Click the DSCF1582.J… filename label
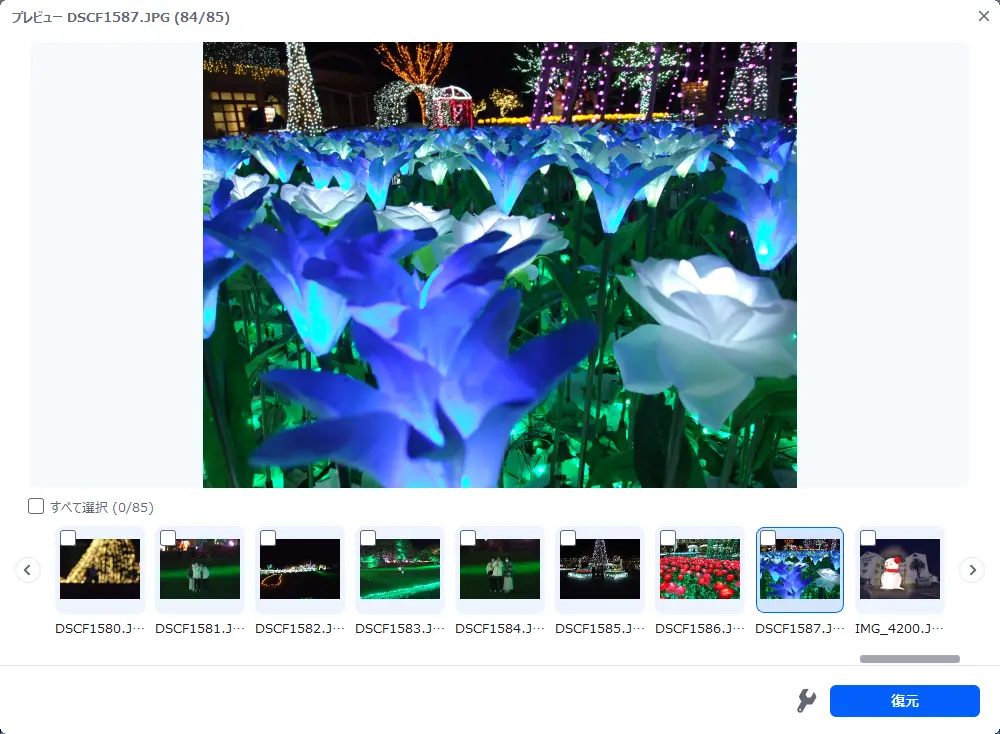Viewport: 1000px width, 734px height. [x=300, y=628]
